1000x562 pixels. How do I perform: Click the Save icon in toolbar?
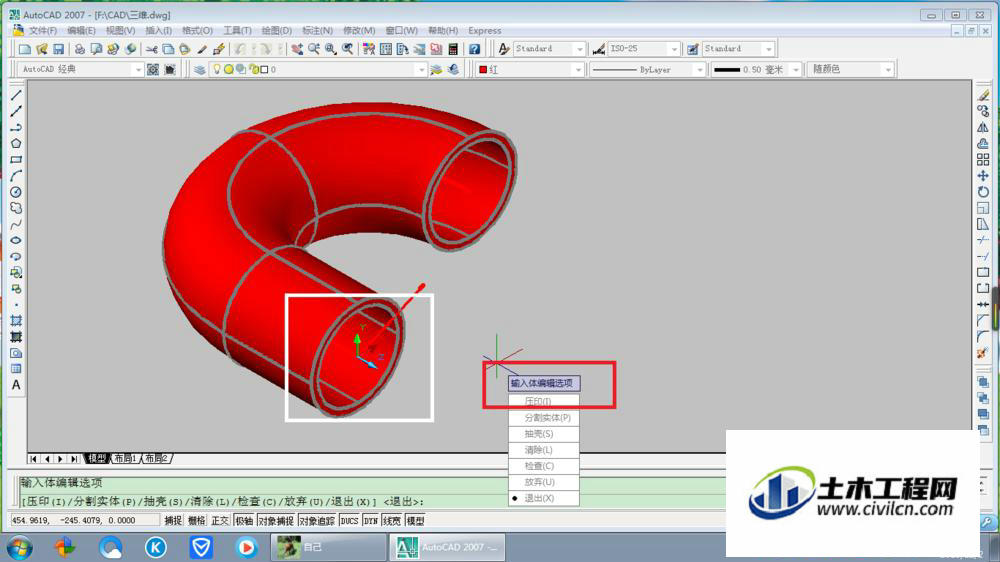click(x=59, y=49)
